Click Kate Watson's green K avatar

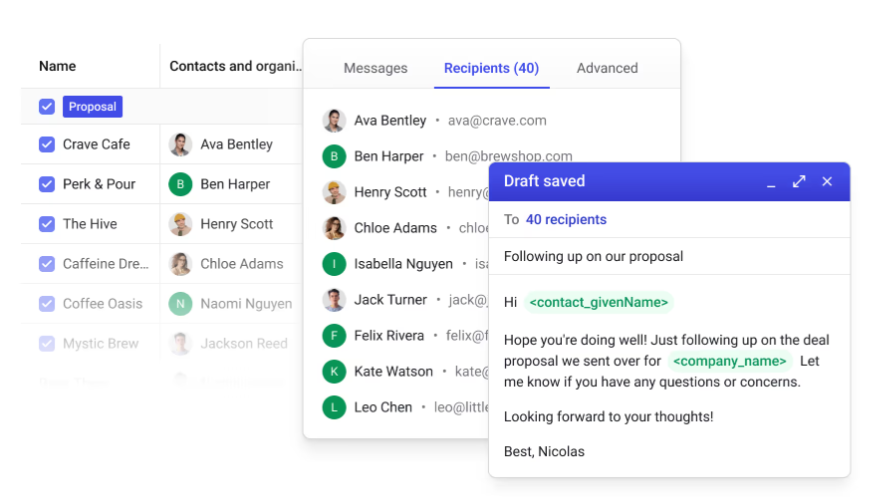[334, 372]
